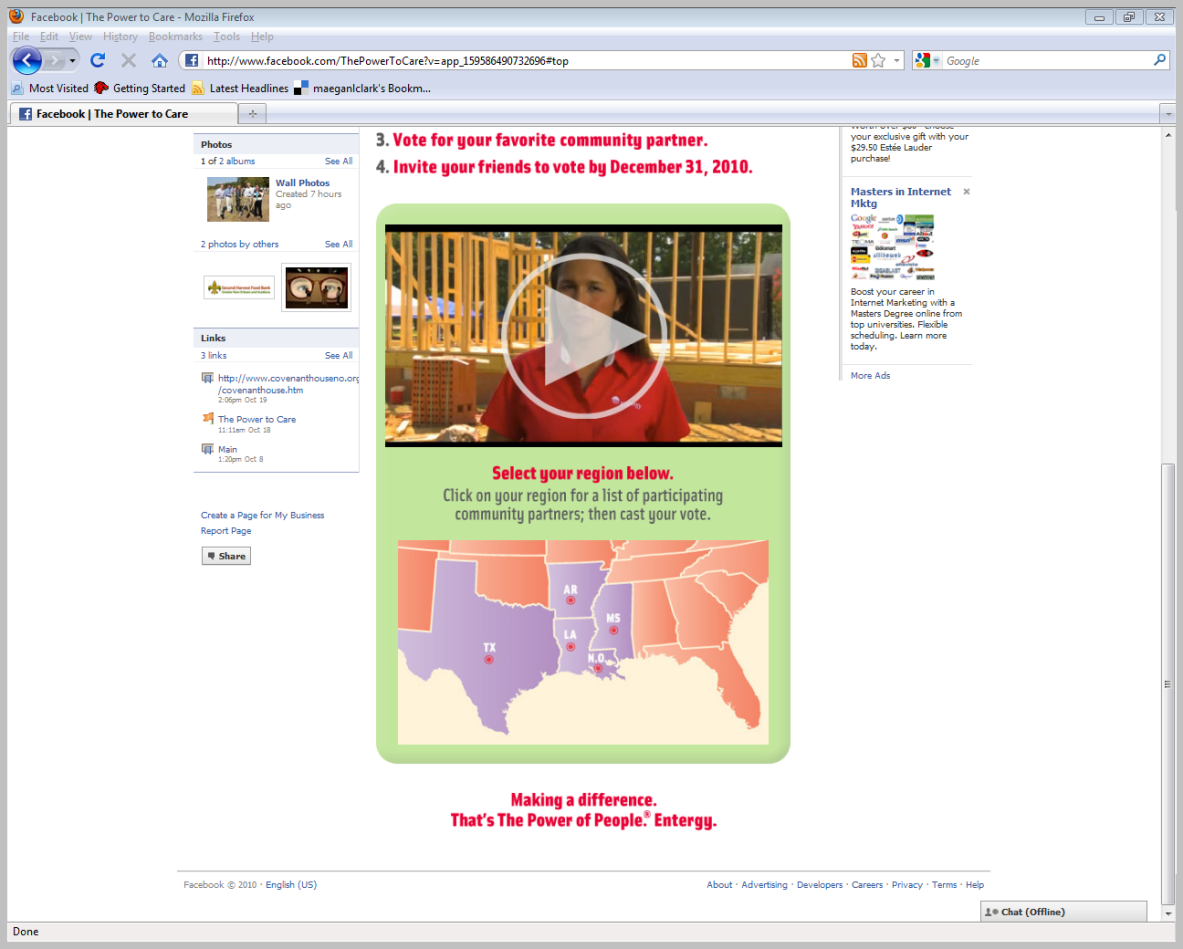Click the Share button

(226, 556)
